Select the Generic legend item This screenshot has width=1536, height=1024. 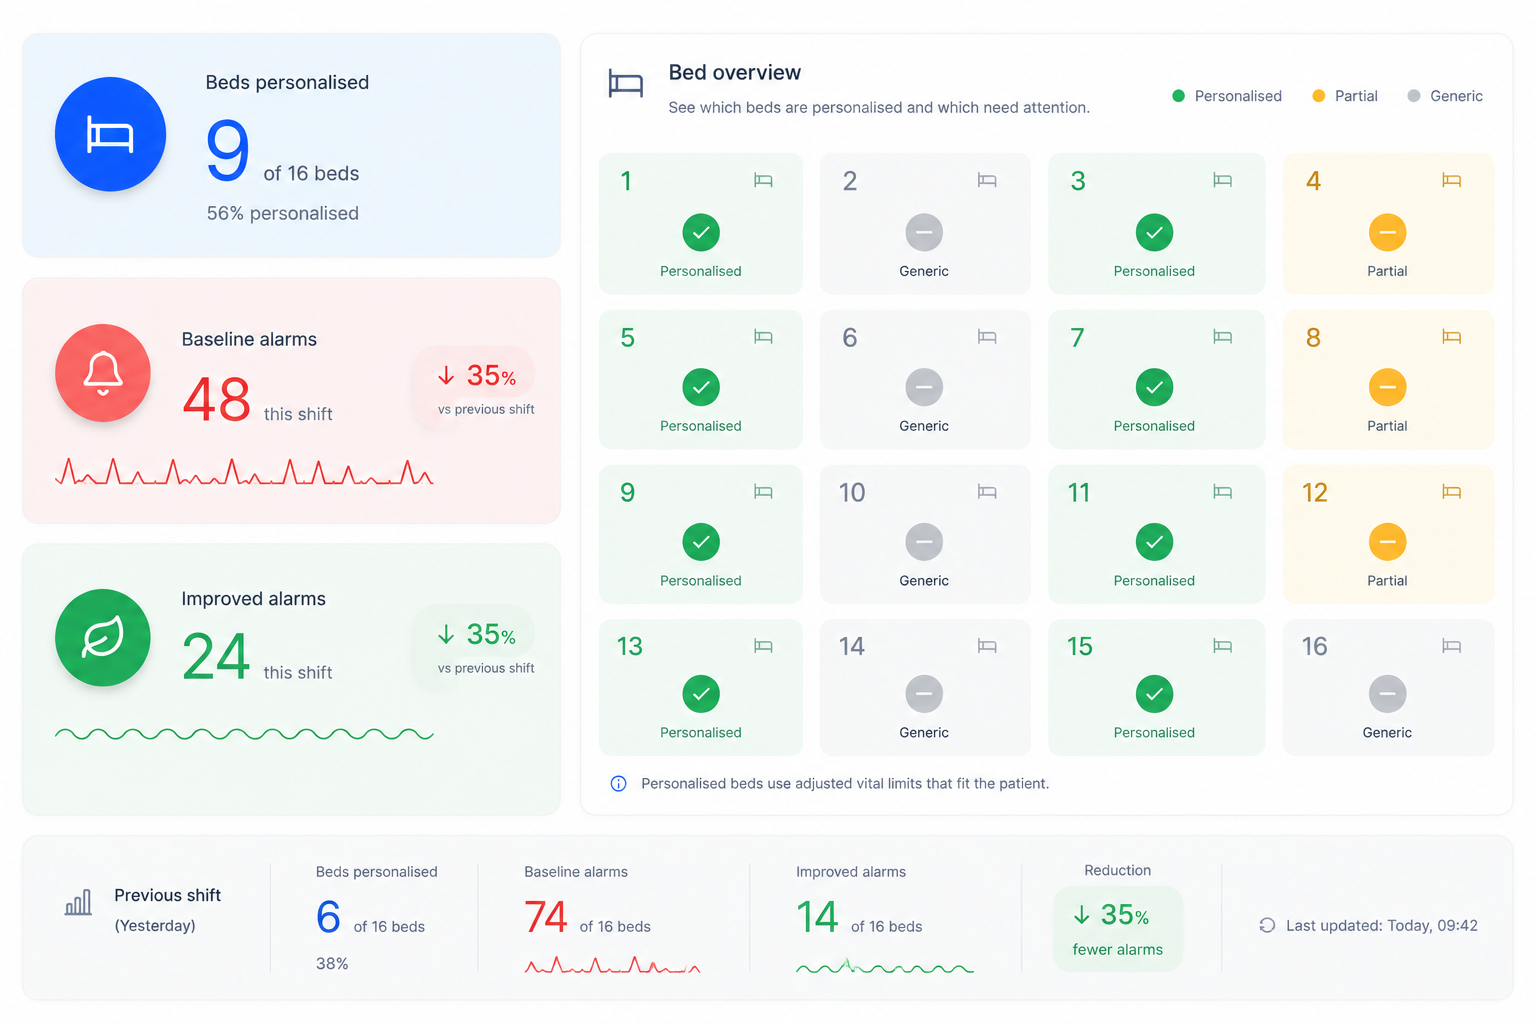click(1445, 96)
